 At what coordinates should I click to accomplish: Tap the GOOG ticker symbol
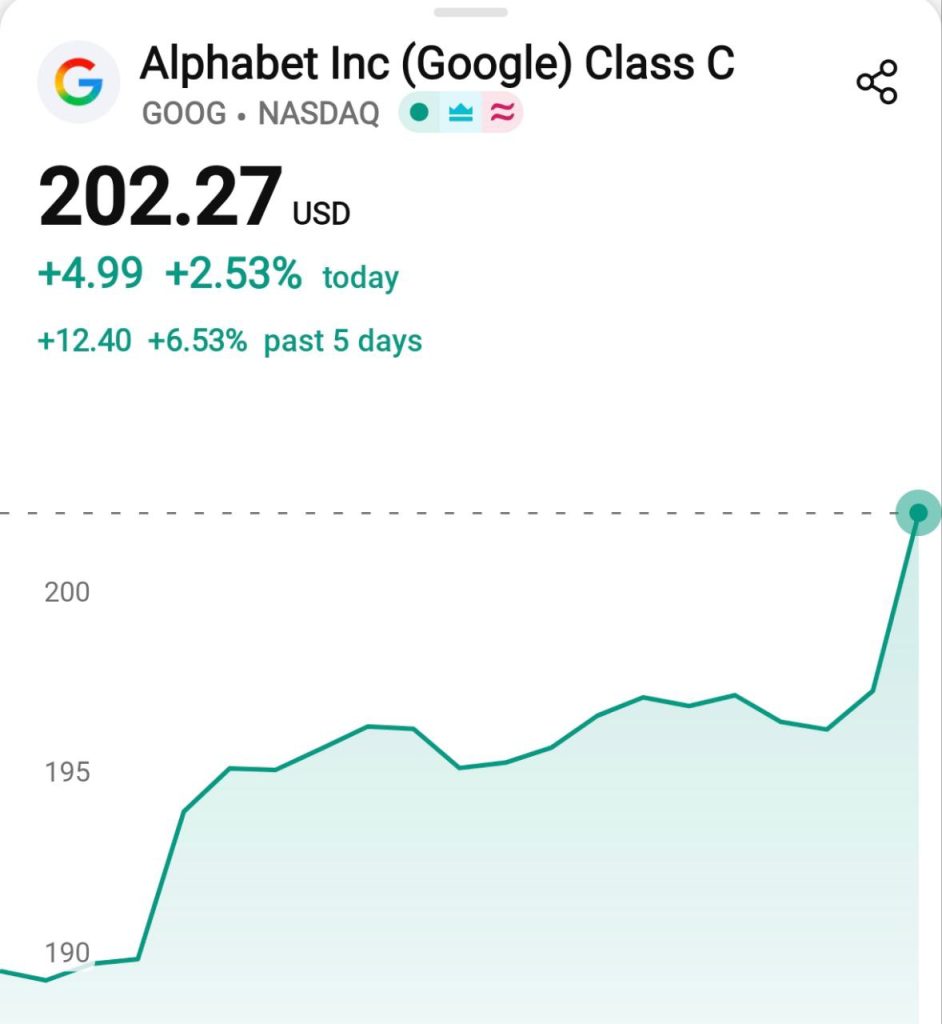(184, 114)
